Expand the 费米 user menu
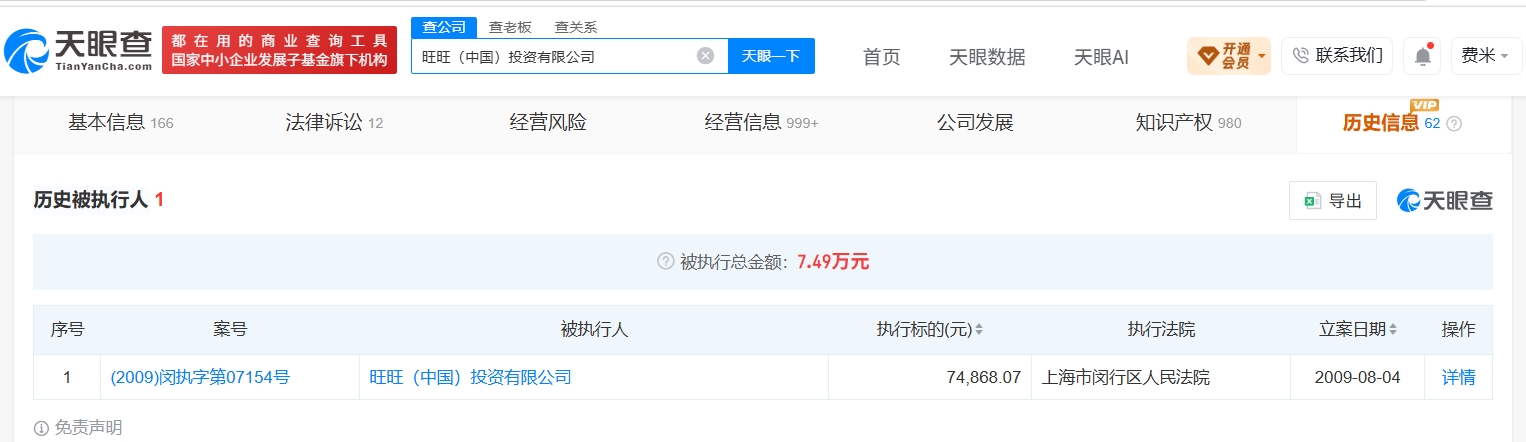 pyautogui.click(x=1485, y=56)
